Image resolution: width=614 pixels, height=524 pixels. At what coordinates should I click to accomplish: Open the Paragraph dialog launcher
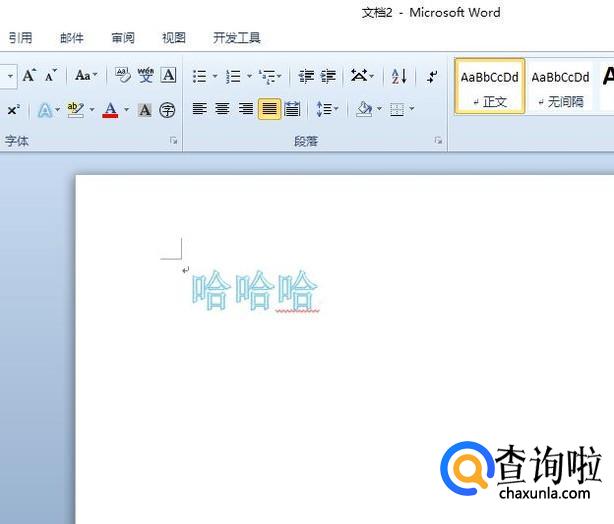click(438, 140)
